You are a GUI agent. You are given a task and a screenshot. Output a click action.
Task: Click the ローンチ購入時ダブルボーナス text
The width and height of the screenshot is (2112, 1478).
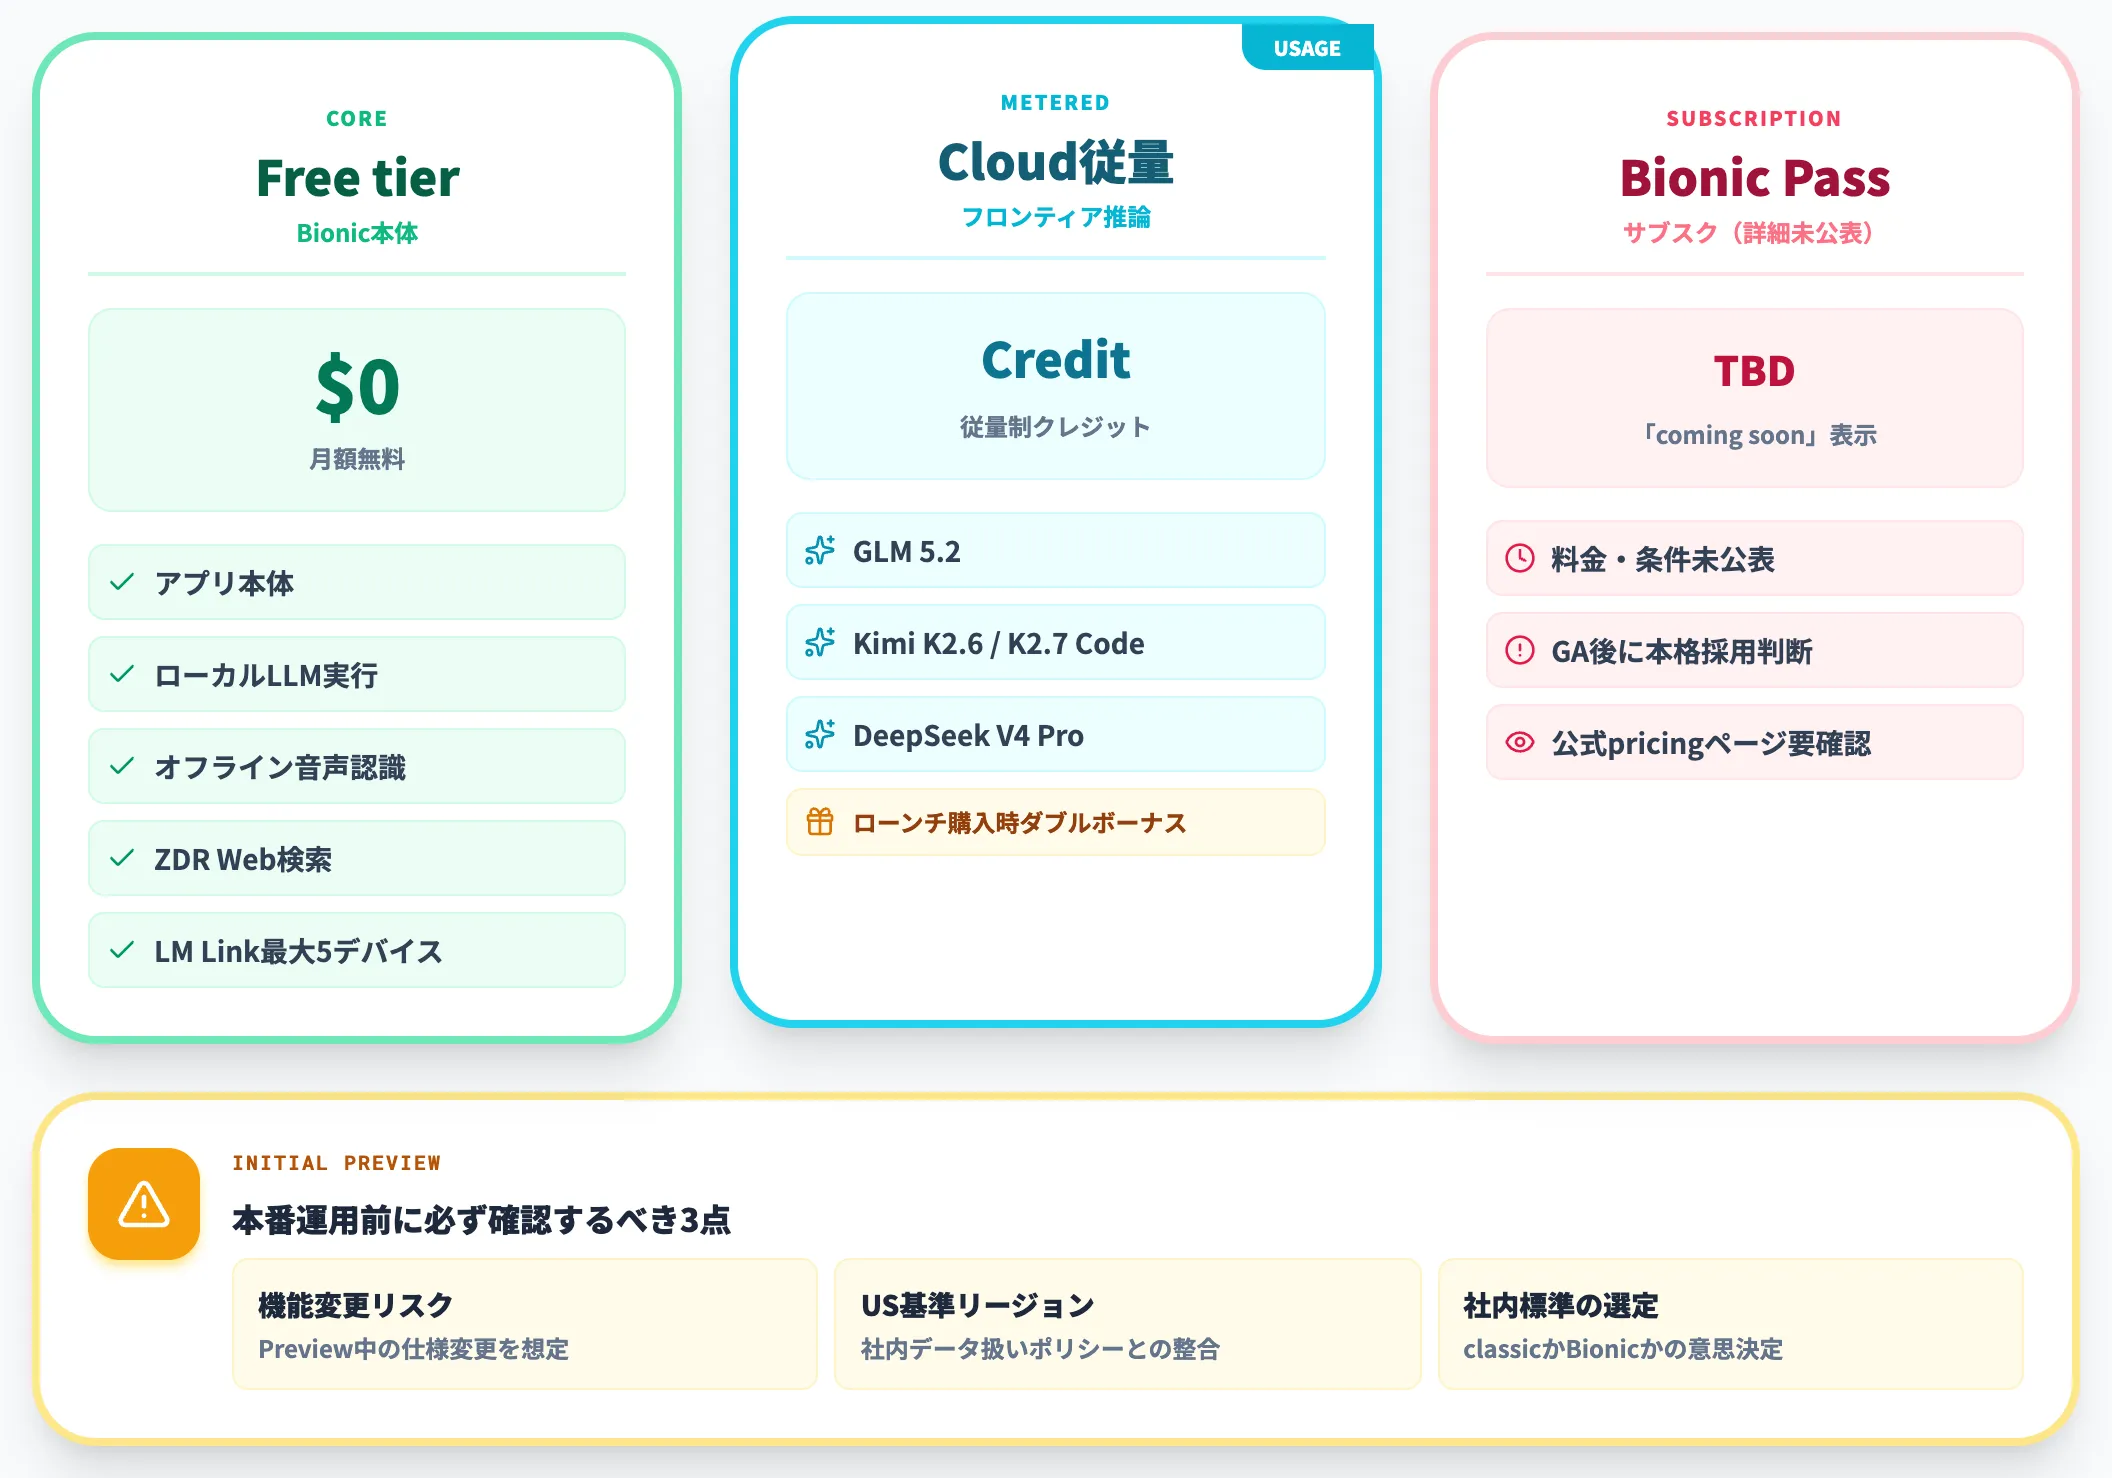click(x=1020, y=823)
